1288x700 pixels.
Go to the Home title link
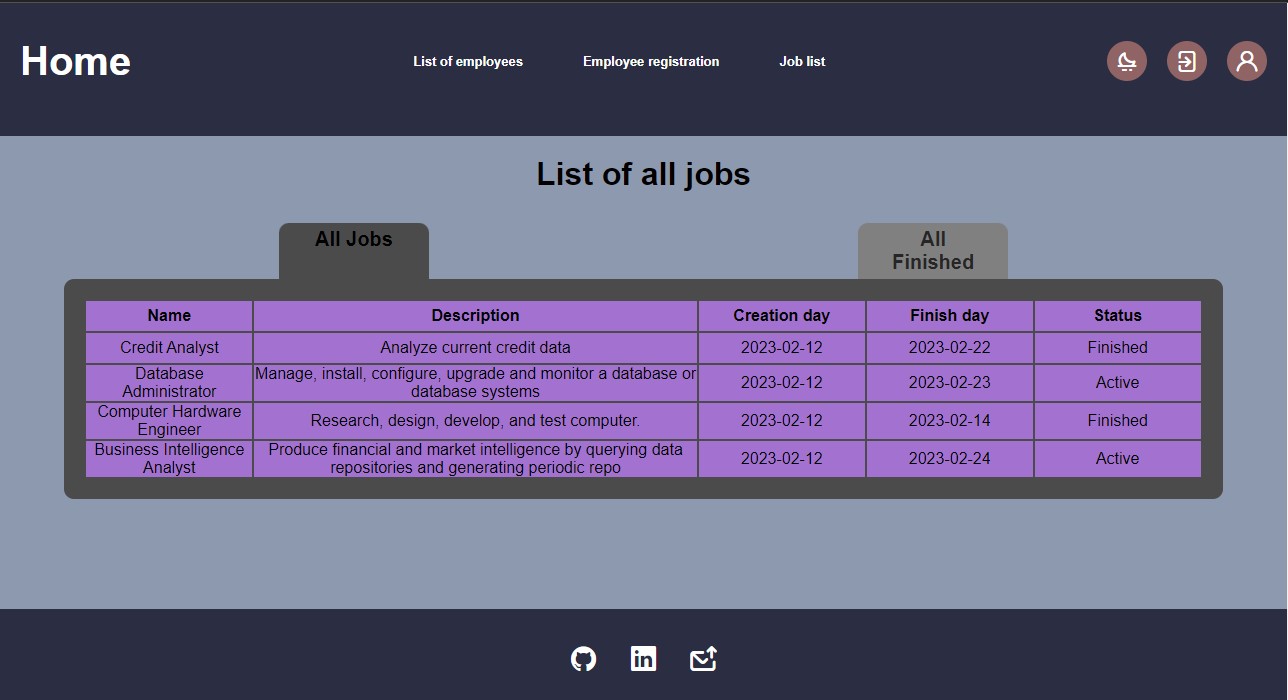76,61
